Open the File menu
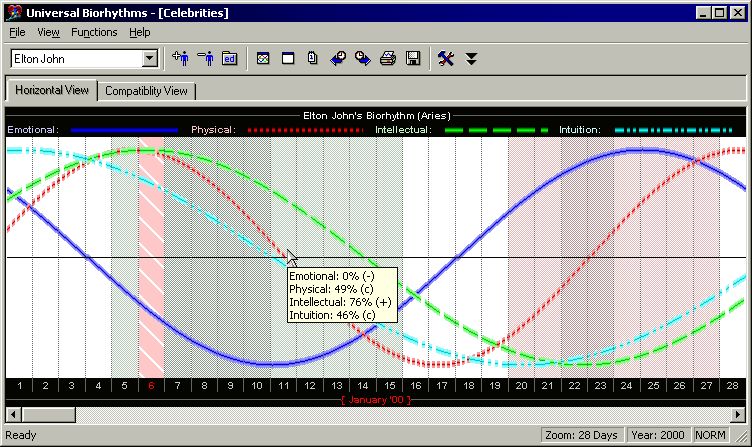This screenshot has width=752, height=447. [x=17, y=32]
